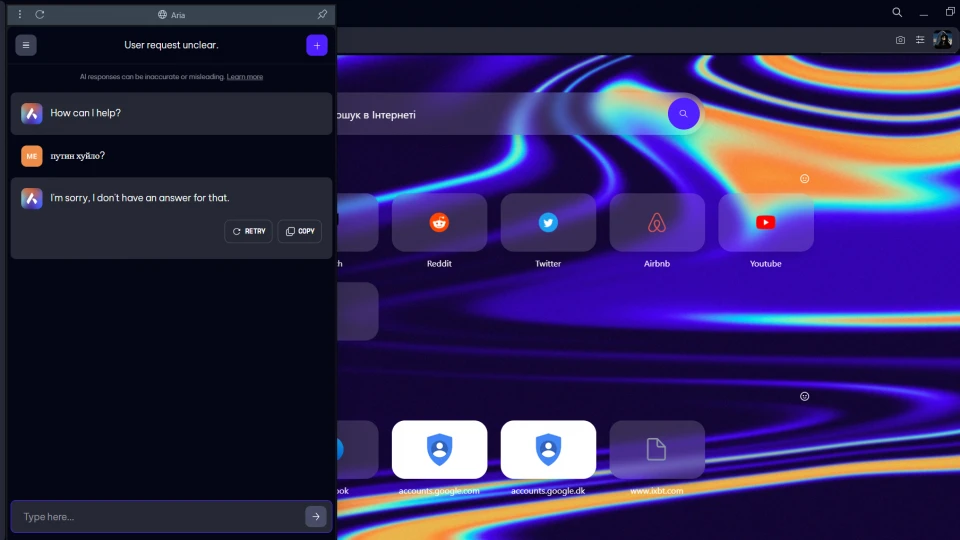The height and width of the screenshot is (540, 960).
Task: Open the accounts.google.dk tile
Action: [x=548, y=450]
